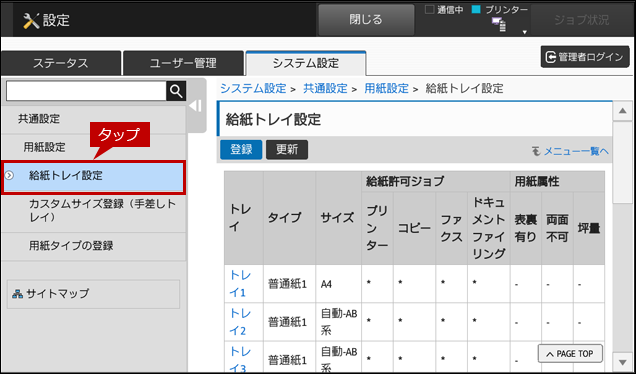Image resolution: width=636 pixels, height=374 pixels.
Task: Open the printer status dropdown arrow
Action: point(524,32)
